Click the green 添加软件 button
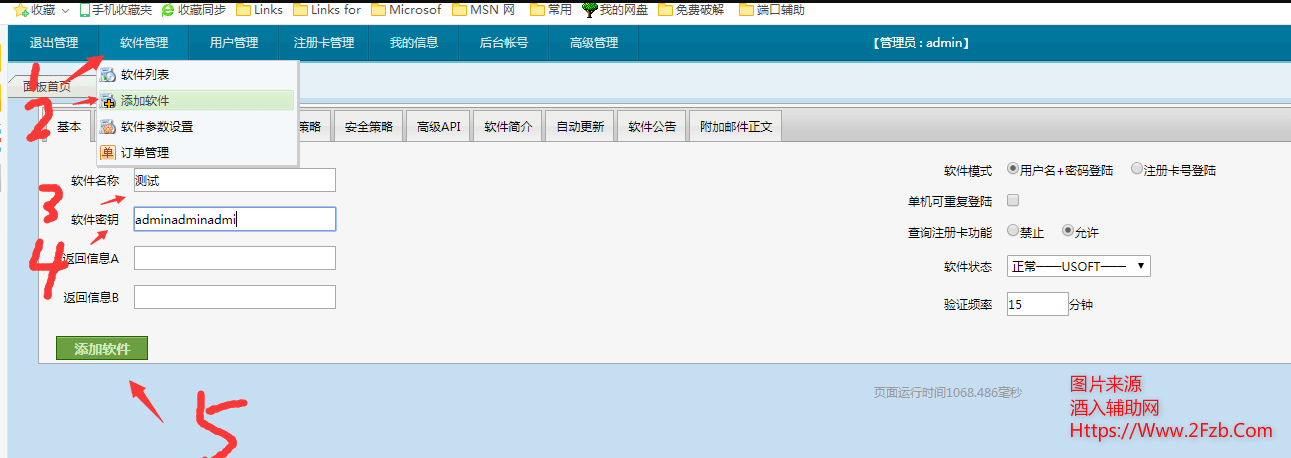The width and height of the screenshot is (1291, 458). [102, 348]
